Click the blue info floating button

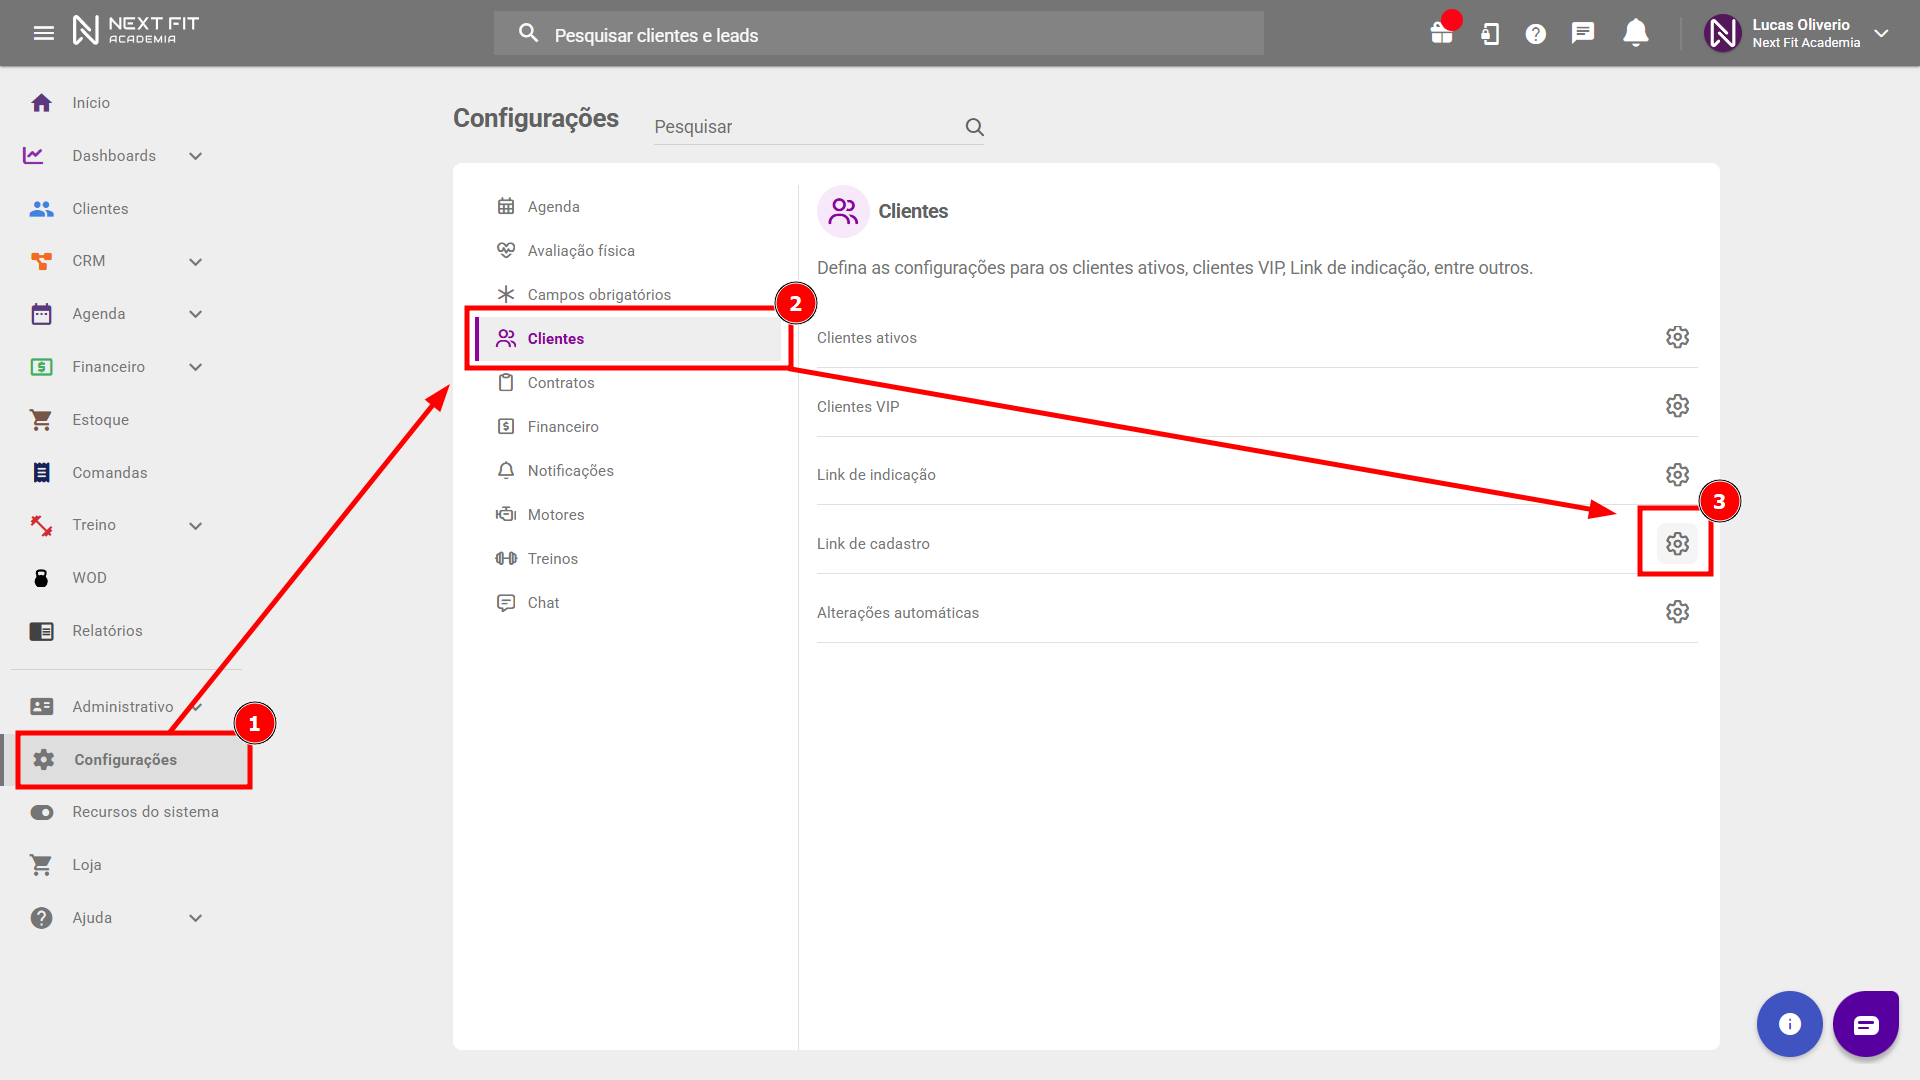click(x=1789, y=1024)
